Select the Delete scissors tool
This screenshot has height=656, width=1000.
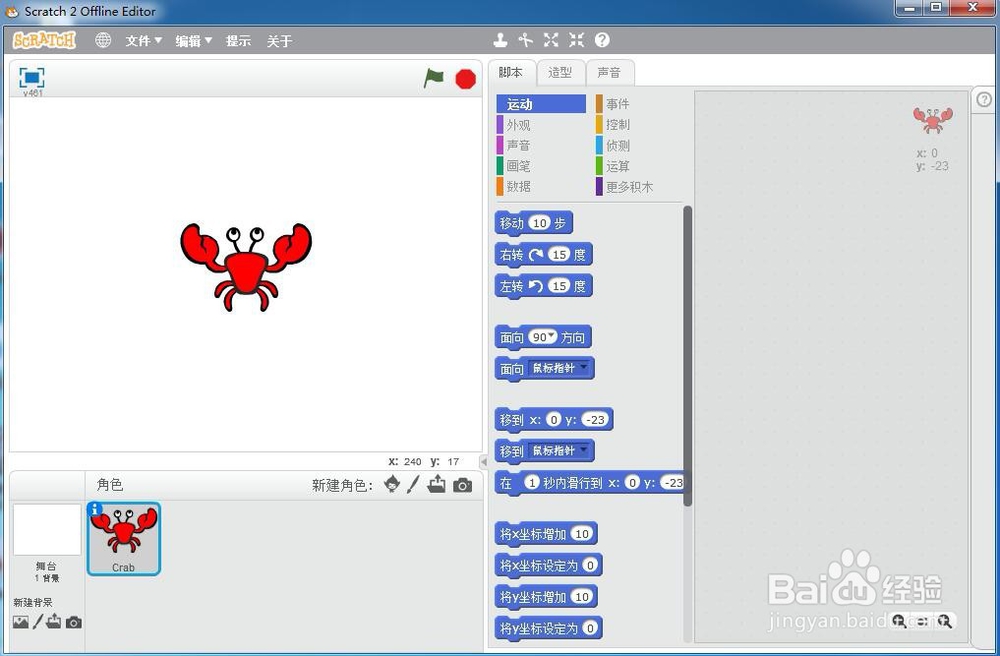526,40
